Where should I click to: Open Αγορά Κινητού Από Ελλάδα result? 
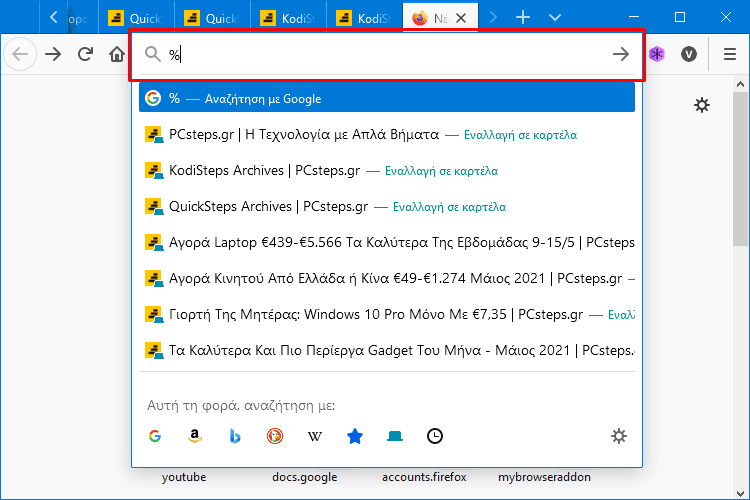(387, 278)
